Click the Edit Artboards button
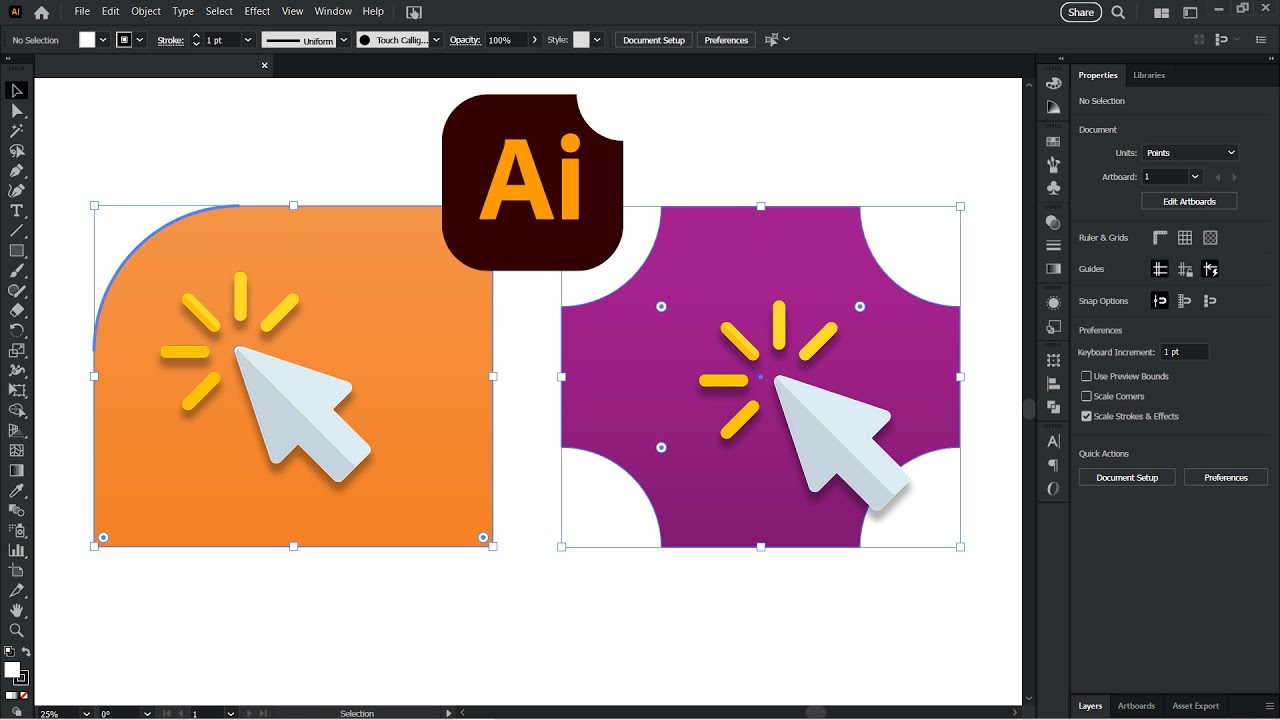 1189,201
